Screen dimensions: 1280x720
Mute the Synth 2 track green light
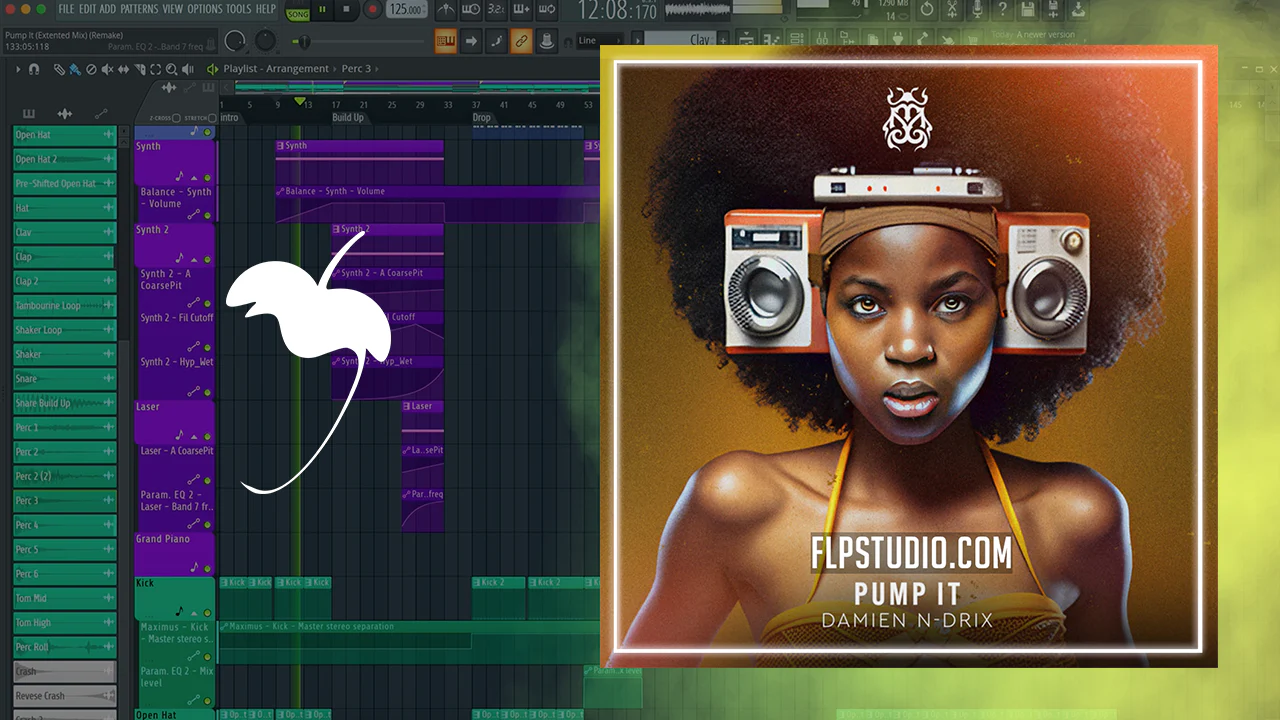point(208,260)
